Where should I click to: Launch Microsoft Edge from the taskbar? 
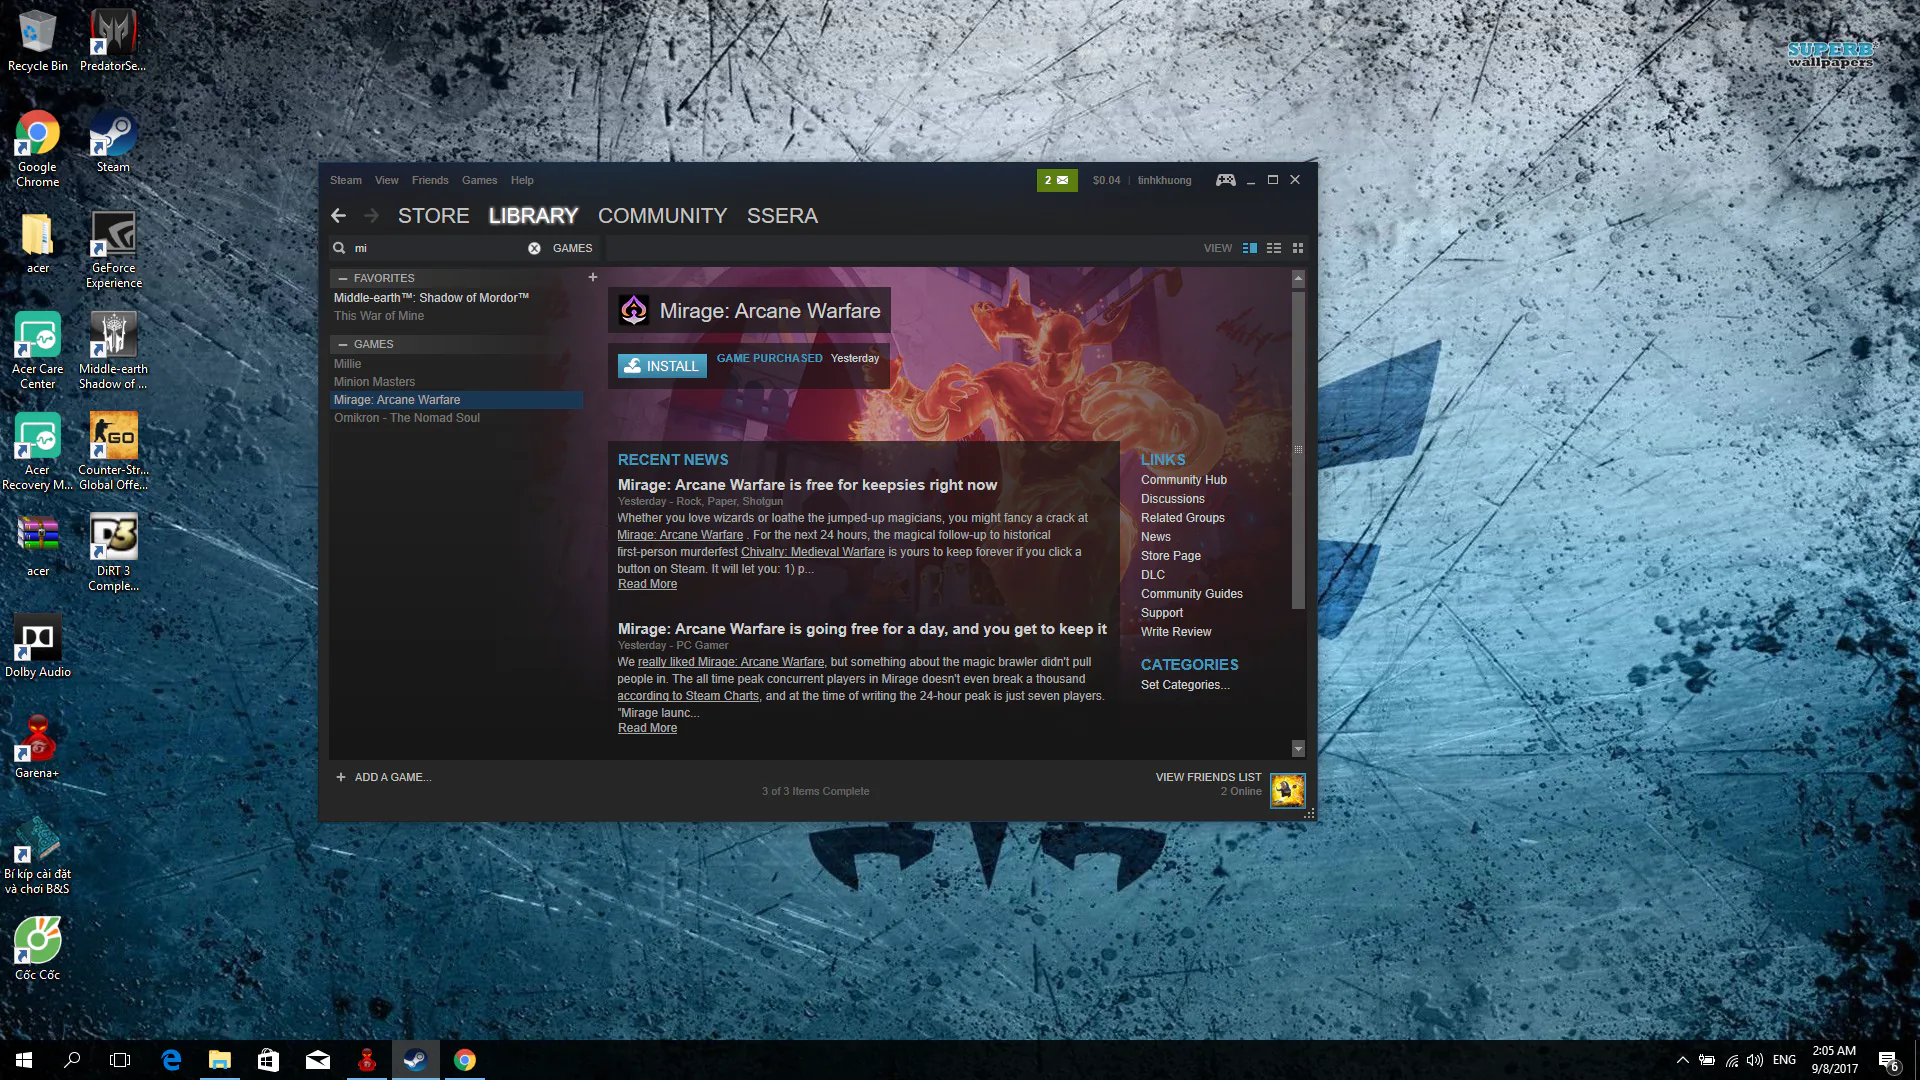(x=171, y=1060)
